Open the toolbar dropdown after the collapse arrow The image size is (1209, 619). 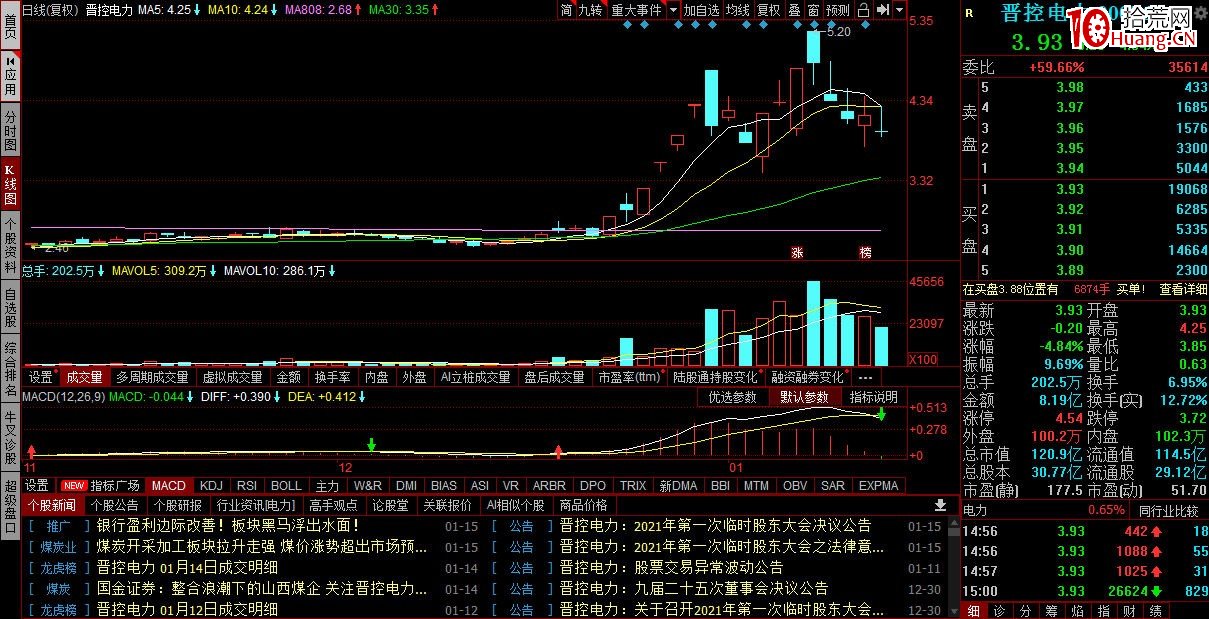900,10
